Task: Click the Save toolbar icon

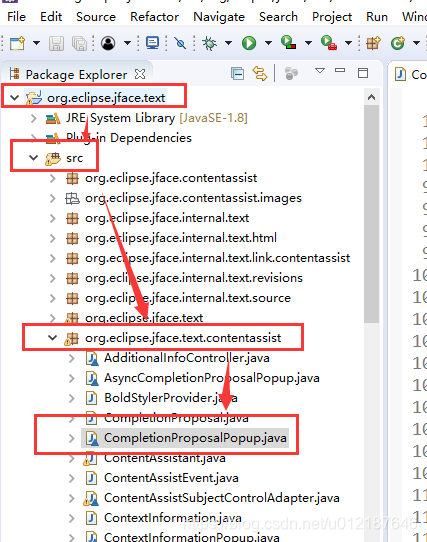Action: click(x=56, y=43)
